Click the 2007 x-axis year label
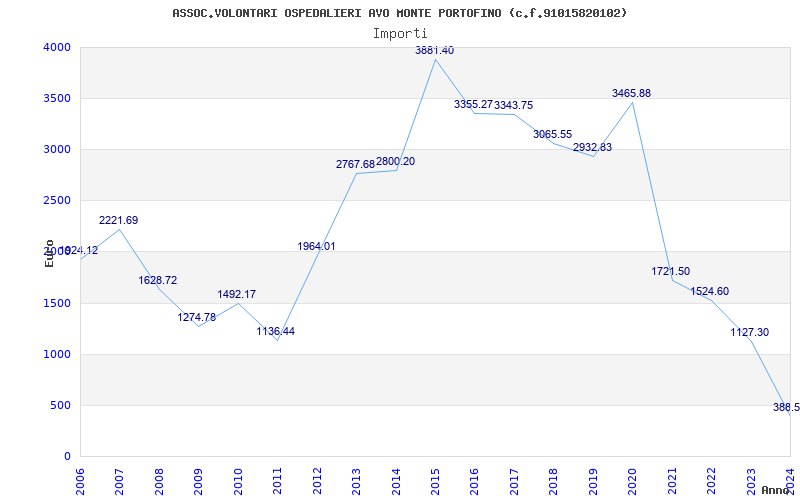Image resolution: width=800 pixels, height=500 pixels. point(119,481)
